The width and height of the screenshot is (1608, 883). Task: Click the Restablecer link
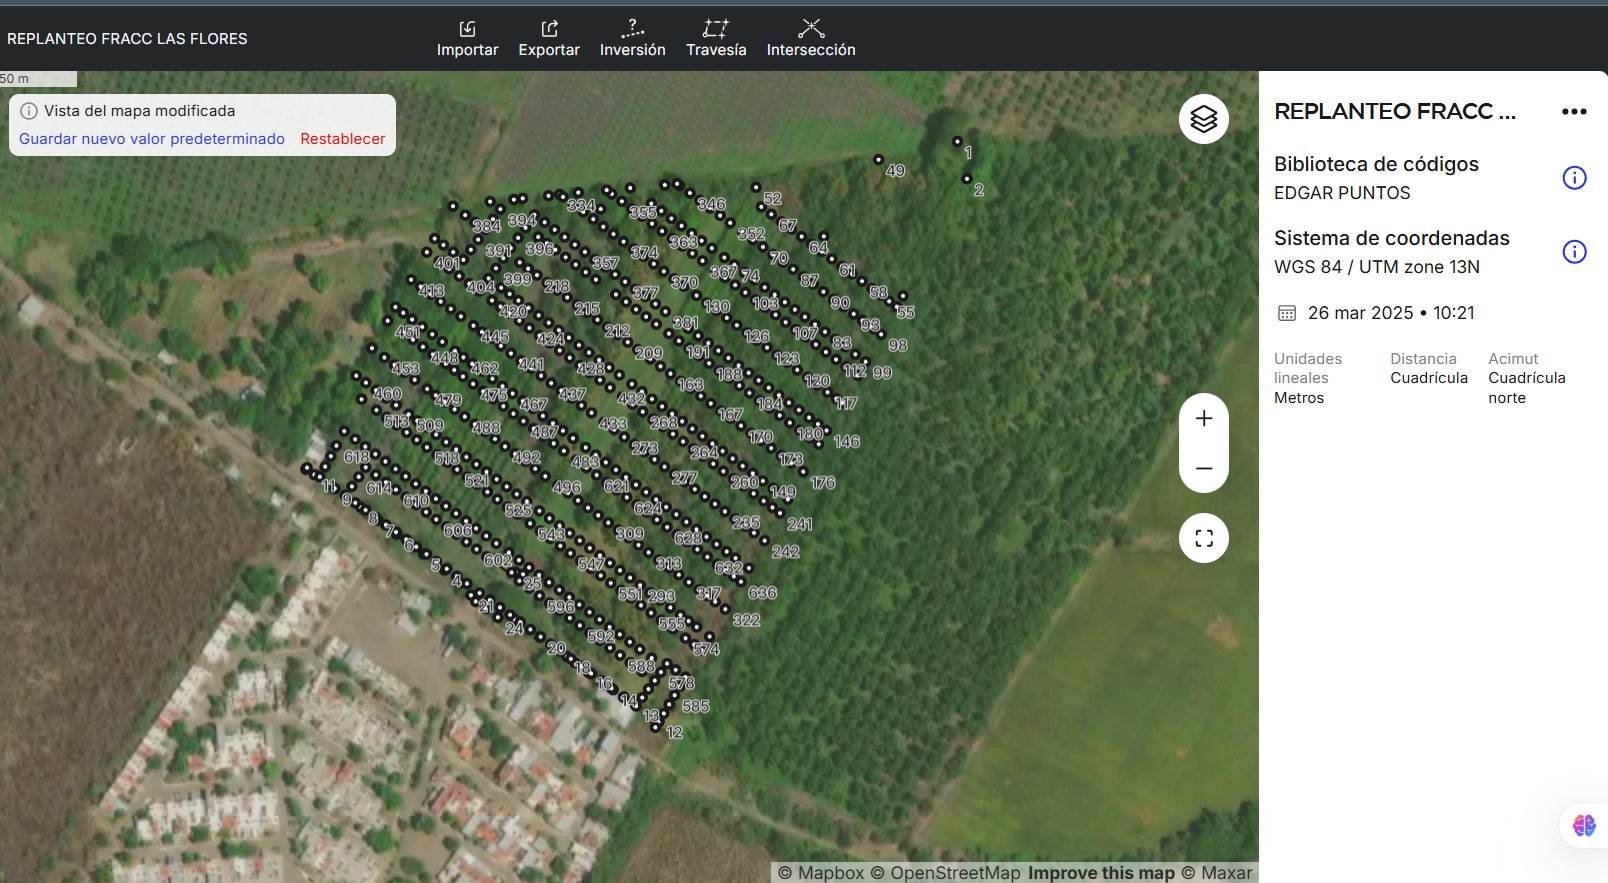(343, 139)
